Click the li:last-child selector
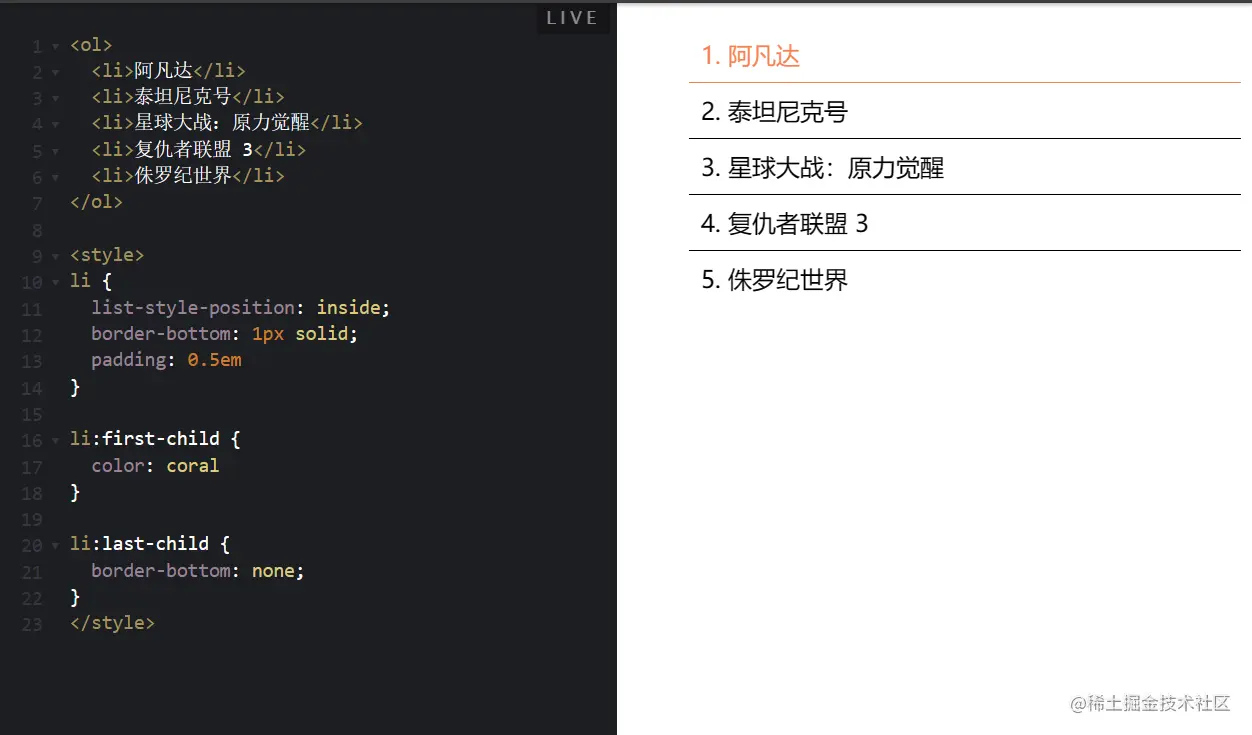 click(x=150, y=544)
